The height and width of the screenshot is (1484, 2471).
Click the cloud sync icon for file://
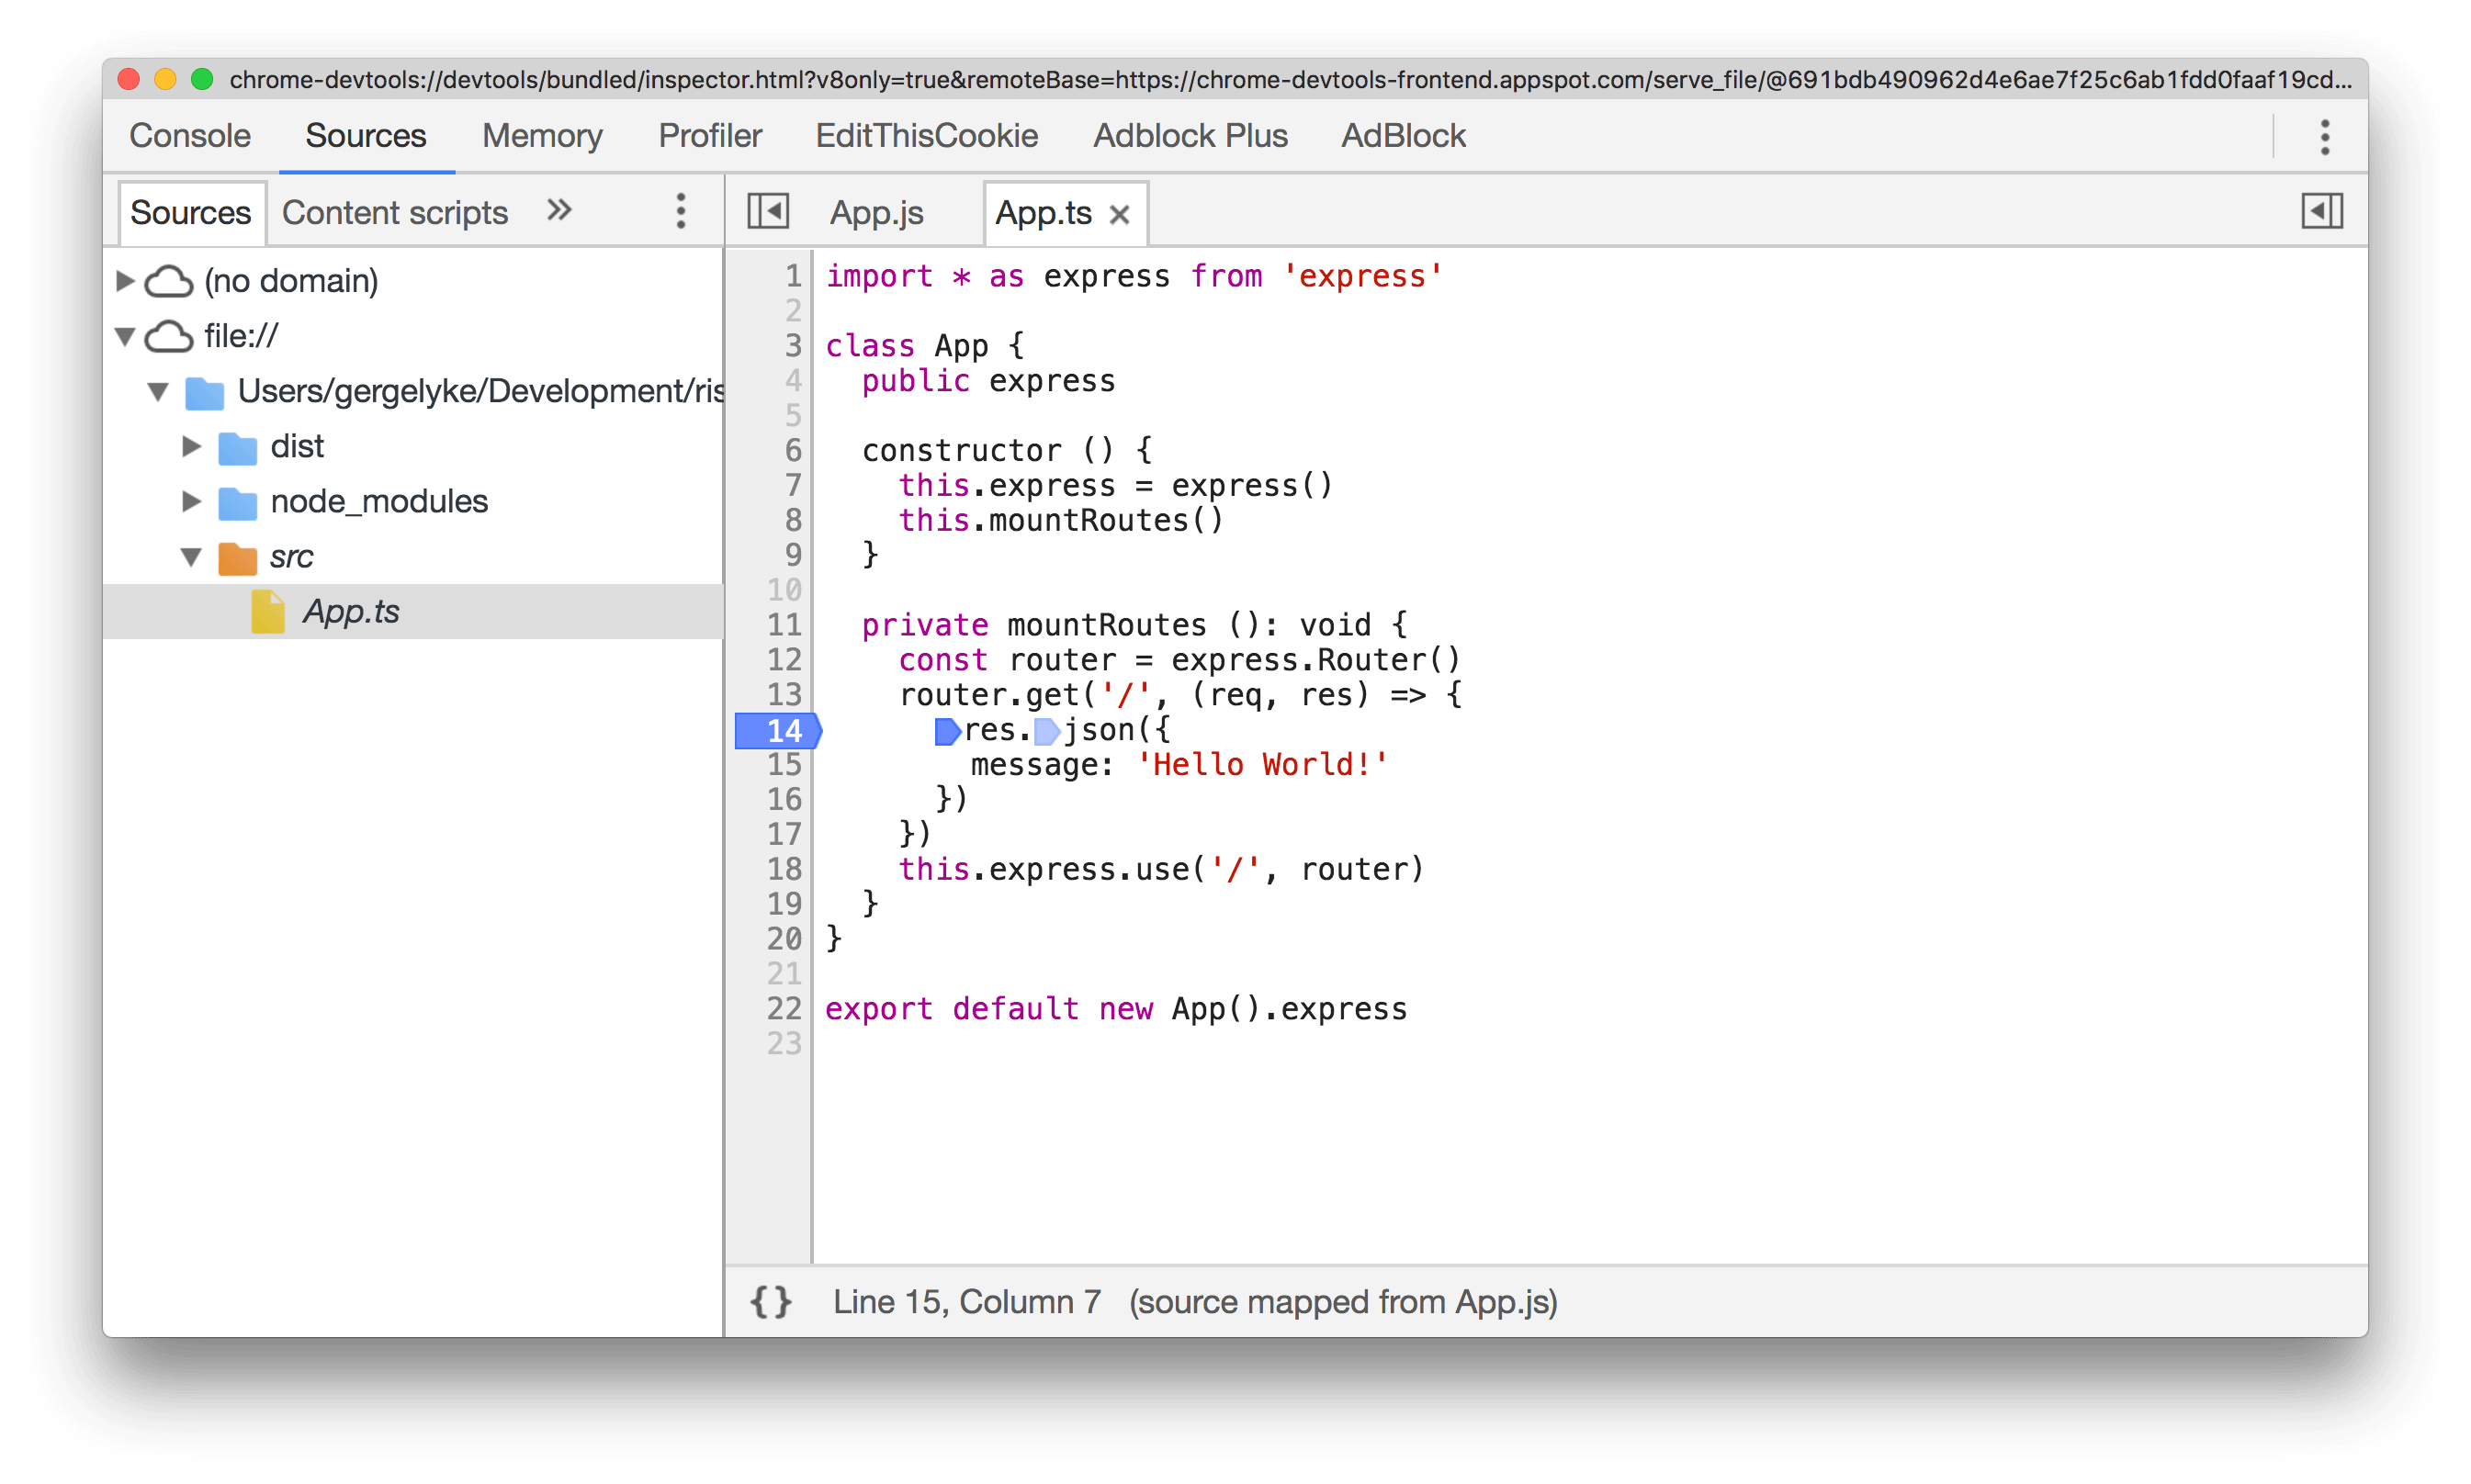(178, 339)
